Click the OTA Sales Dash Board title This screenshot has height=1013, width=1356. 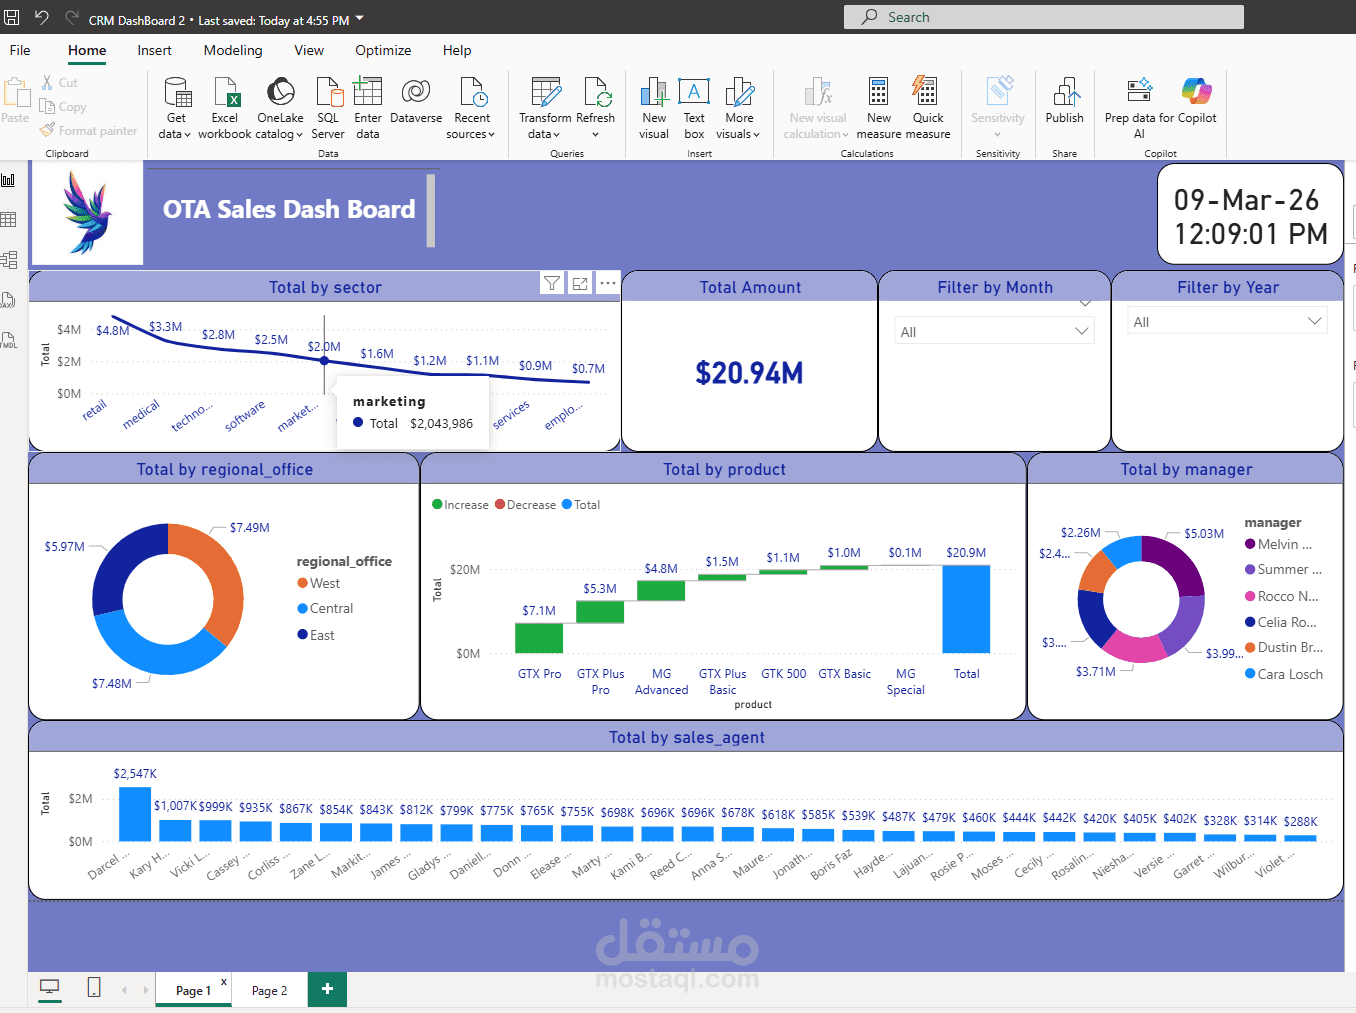(x=289, y=209)
